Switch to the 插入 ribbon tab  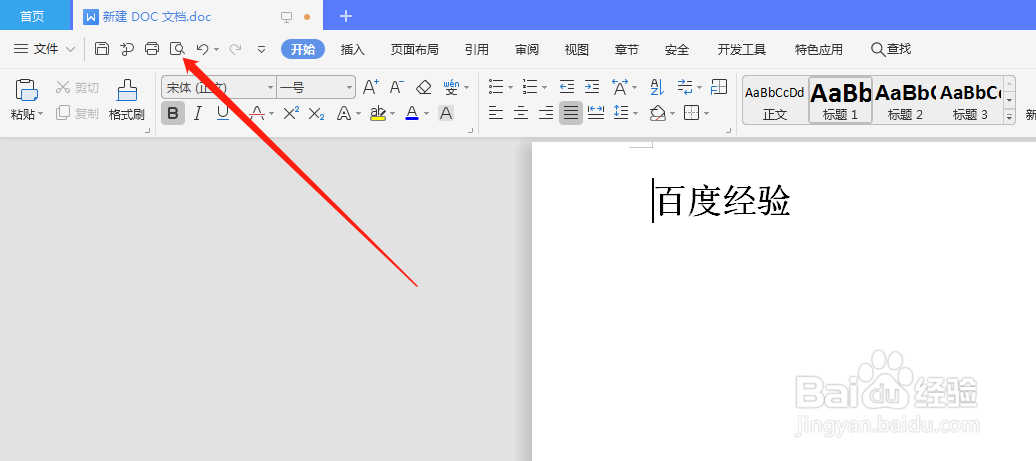[353, 49]
